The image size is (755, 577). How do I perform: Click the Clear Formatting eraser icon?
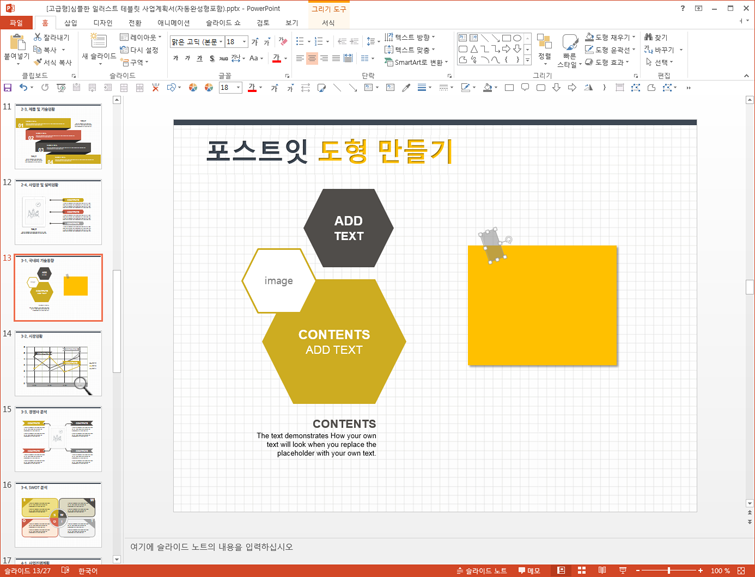tap(283, 41)
